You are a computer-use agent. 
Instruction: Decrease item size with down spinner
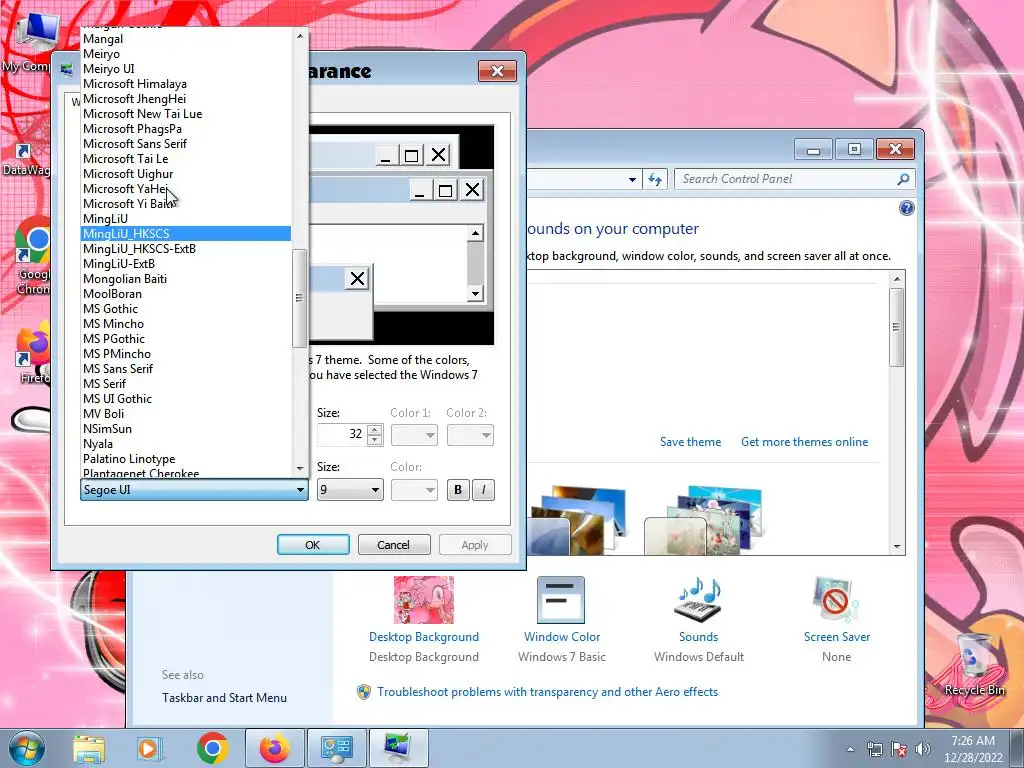coord(374,440)
